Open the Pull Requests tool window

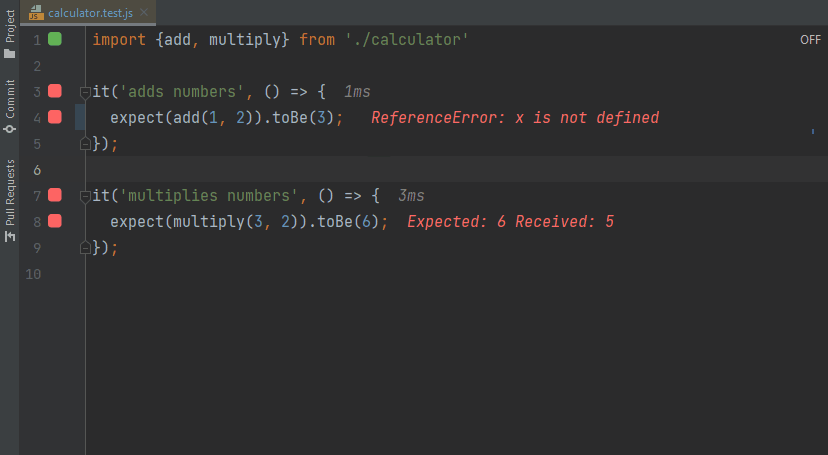coord(9,200)
